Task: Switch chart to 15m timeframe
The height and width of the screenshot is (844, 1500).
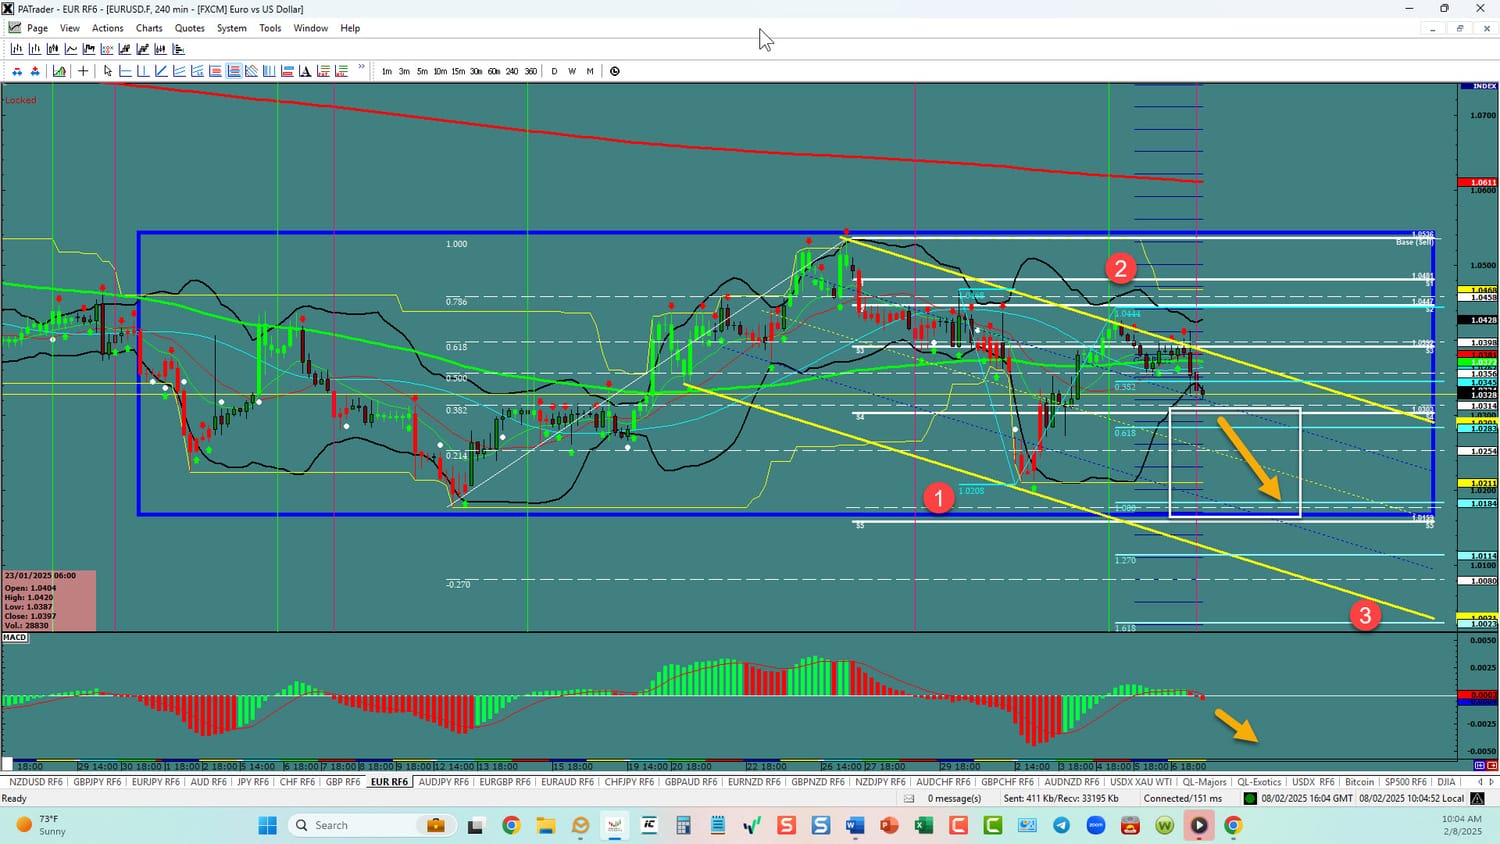Action: click(x=458, y=71)
